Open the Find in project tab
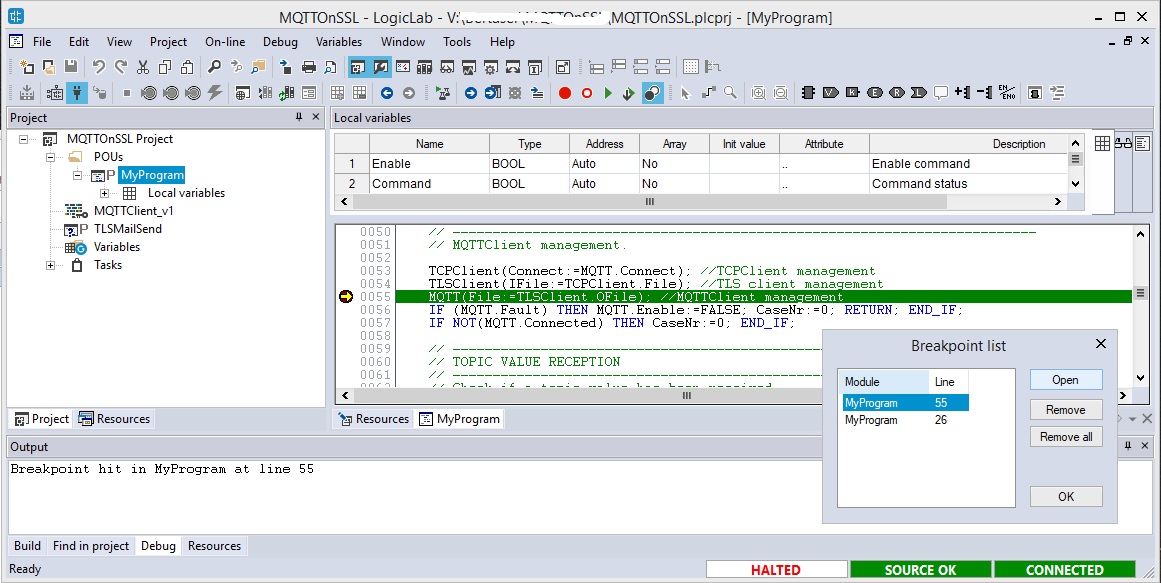This screenshot has height=583, width=1161. click(91, 546)
